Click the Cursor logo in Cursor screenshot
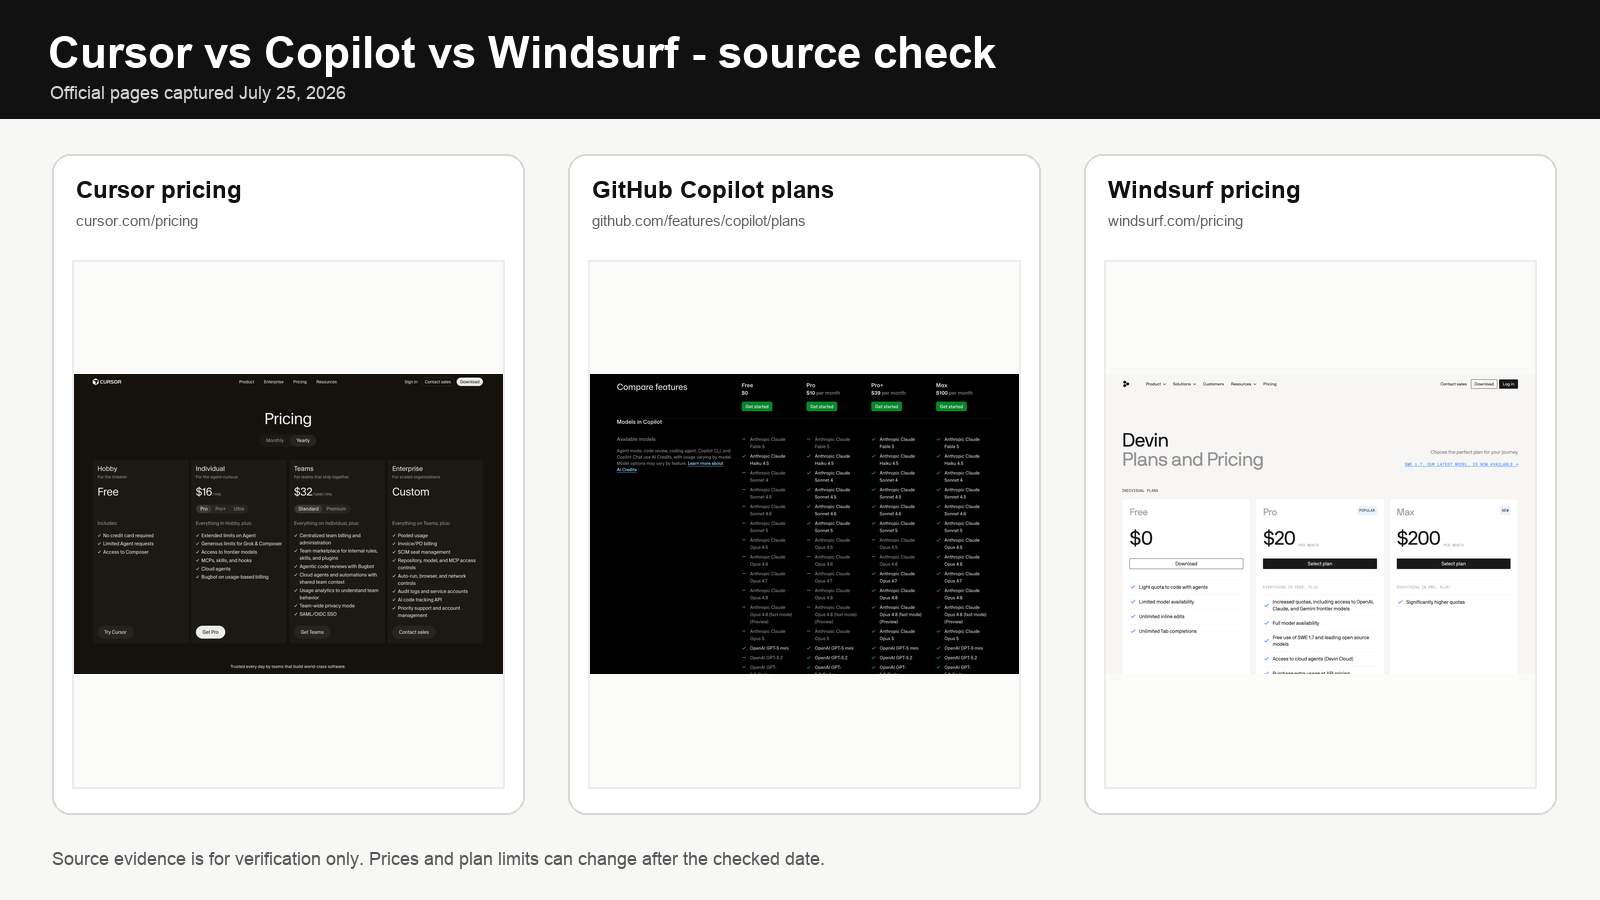 coord(107,382)
